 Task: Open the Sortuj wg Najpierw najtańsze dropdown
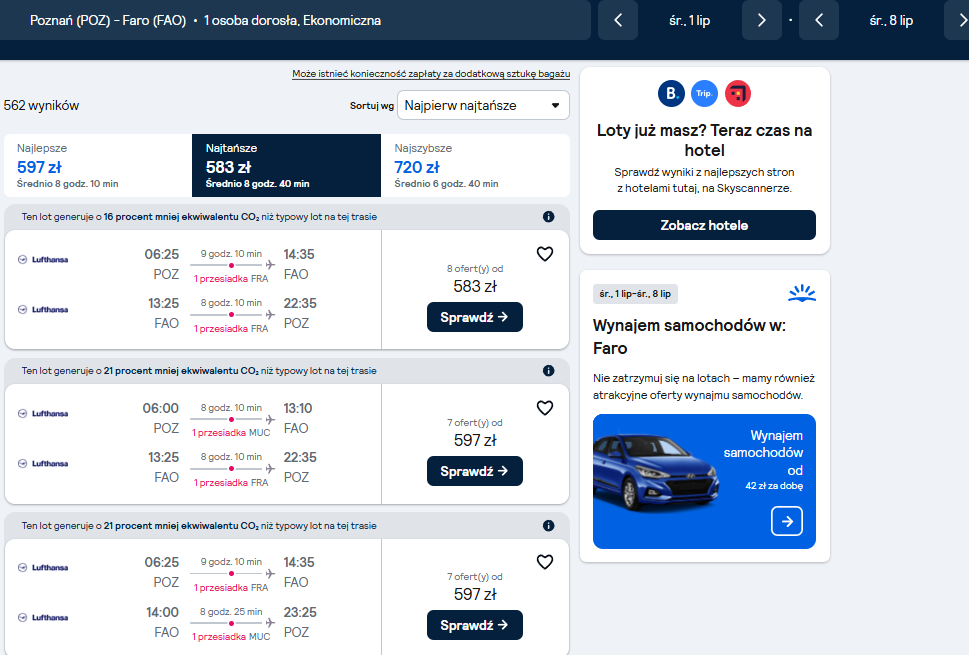[x=483, y=106]
